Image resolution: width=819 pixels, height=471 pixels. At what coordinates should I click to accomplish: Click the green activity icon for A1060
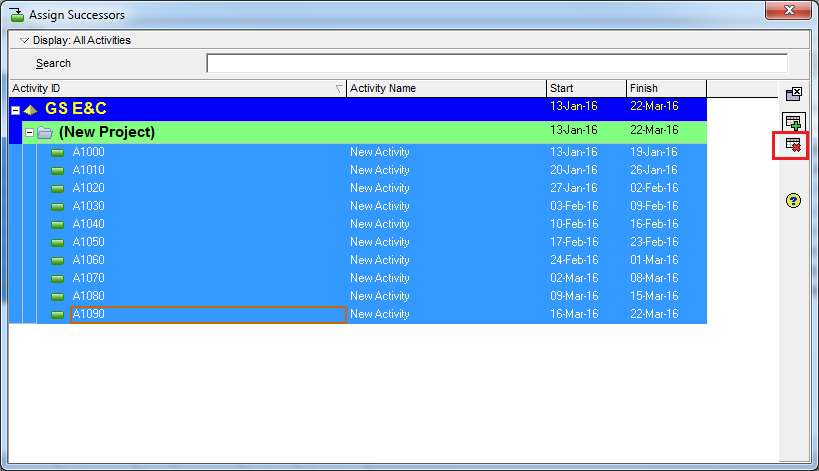[57, 261]
